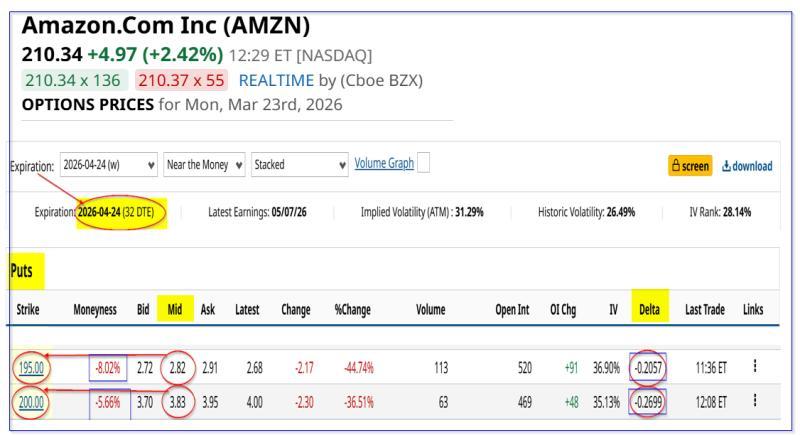Sort by %Change column header
This screenshot has height=435, width=800.
point(353,310)
